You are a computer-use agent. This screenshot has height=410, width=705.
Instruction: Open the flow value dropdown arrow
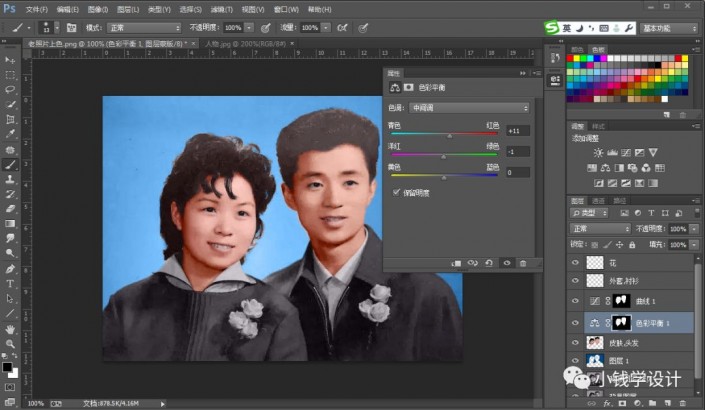pyautogui.click(x=326, y=28)
